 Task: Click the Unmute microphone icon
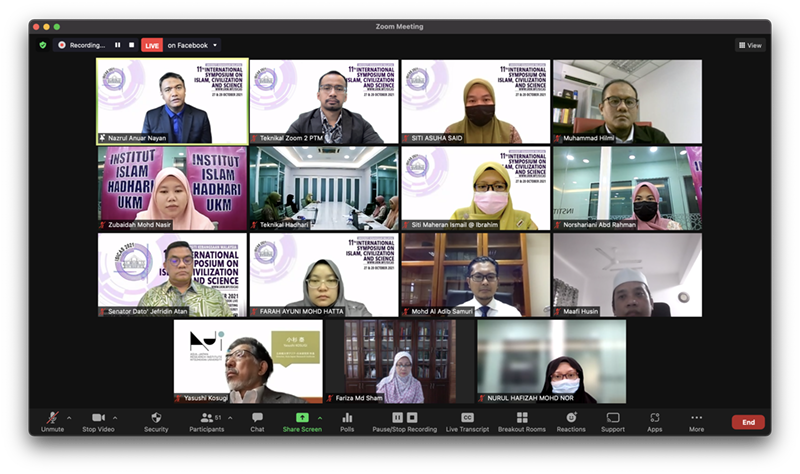coord(53,417)
